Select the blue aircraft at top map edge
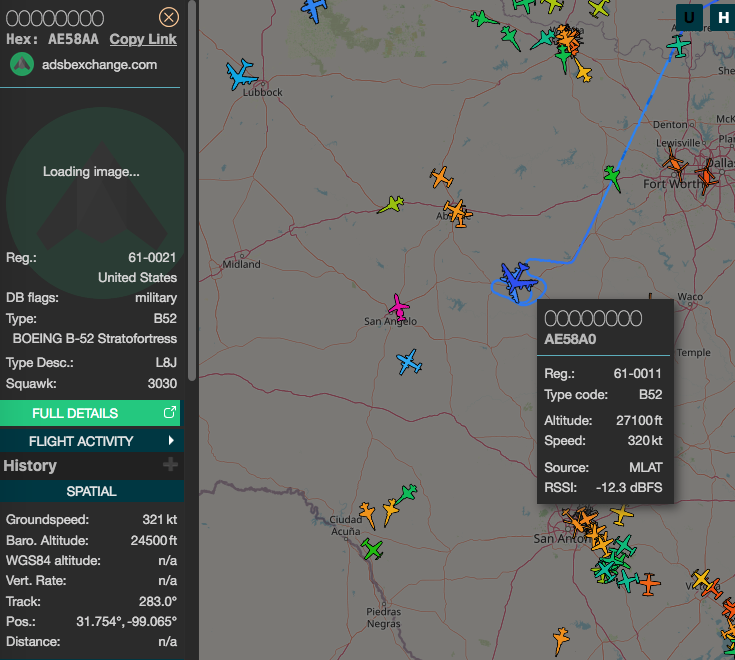Screen dimensions: 735x660 coord(315,9)
